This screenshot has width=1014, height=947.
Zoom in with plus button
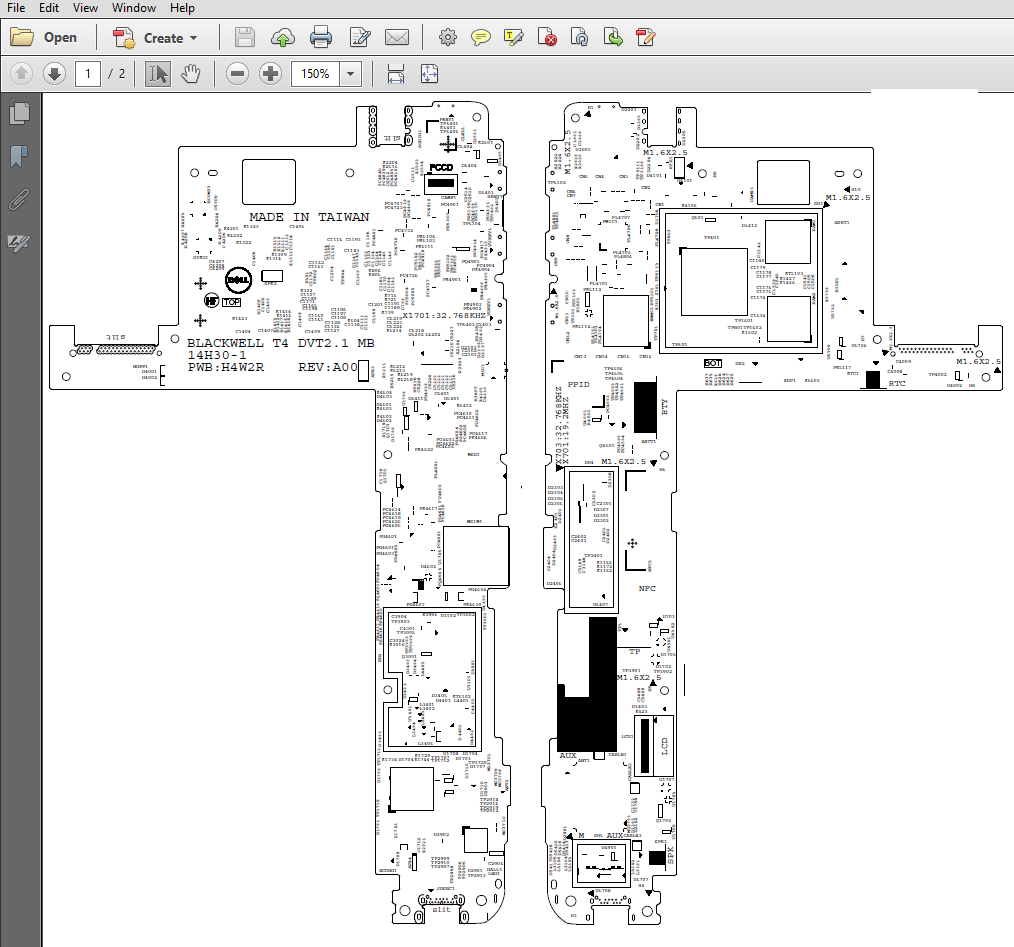coord(270,74)
